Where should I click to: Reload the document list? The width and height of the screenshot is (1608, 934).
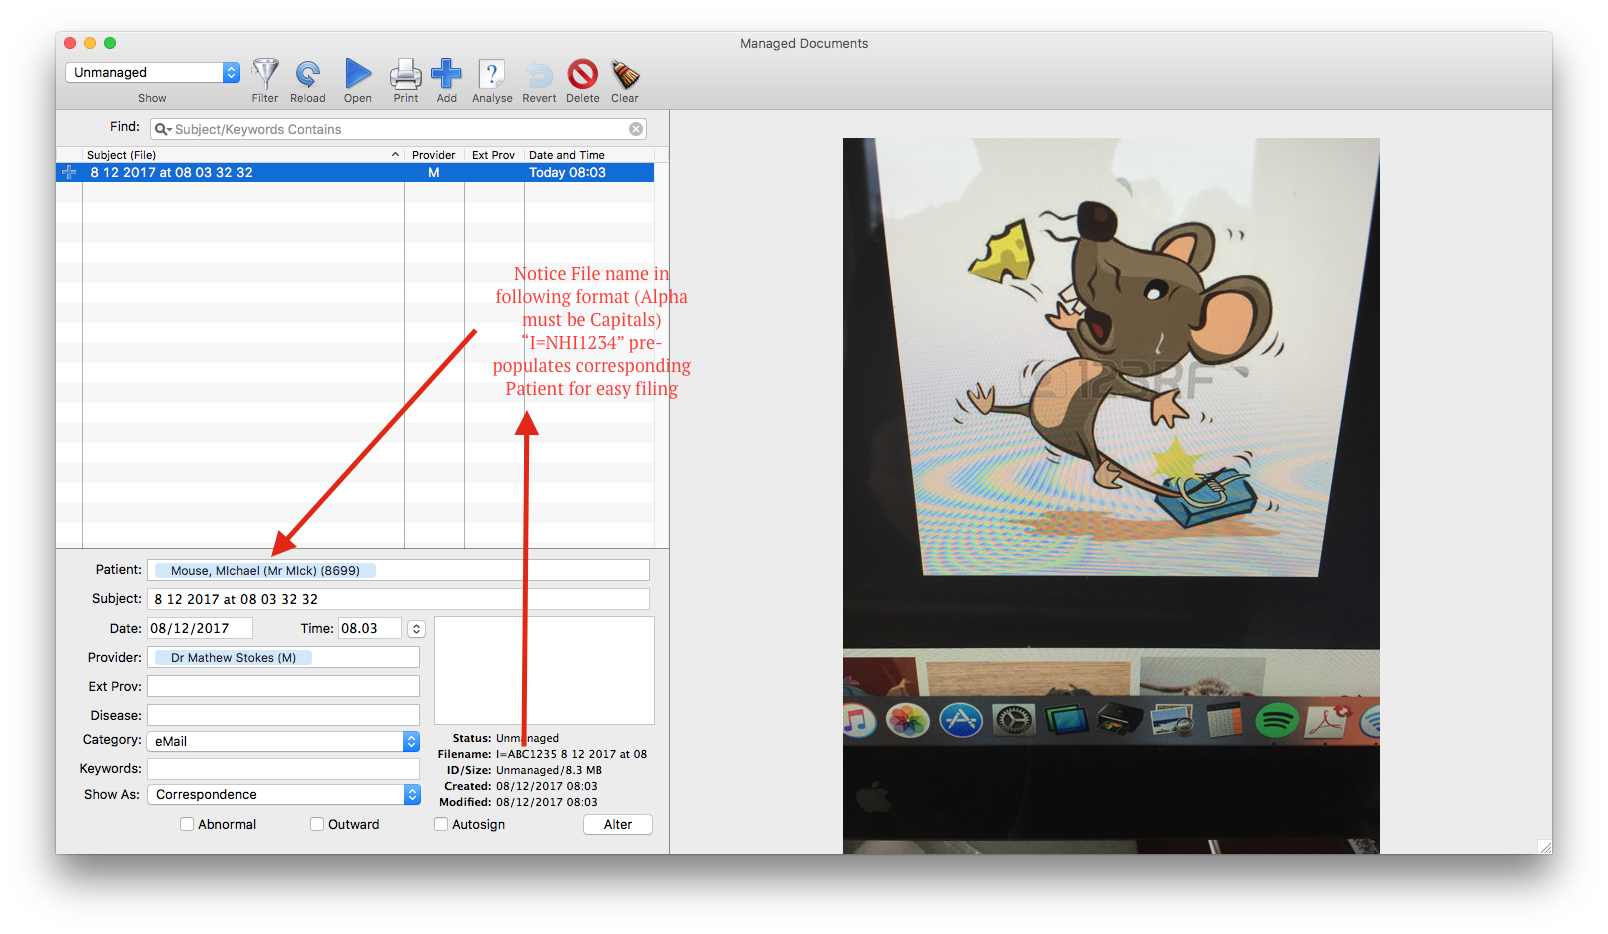pyautogui.click(x=308, y=73)
